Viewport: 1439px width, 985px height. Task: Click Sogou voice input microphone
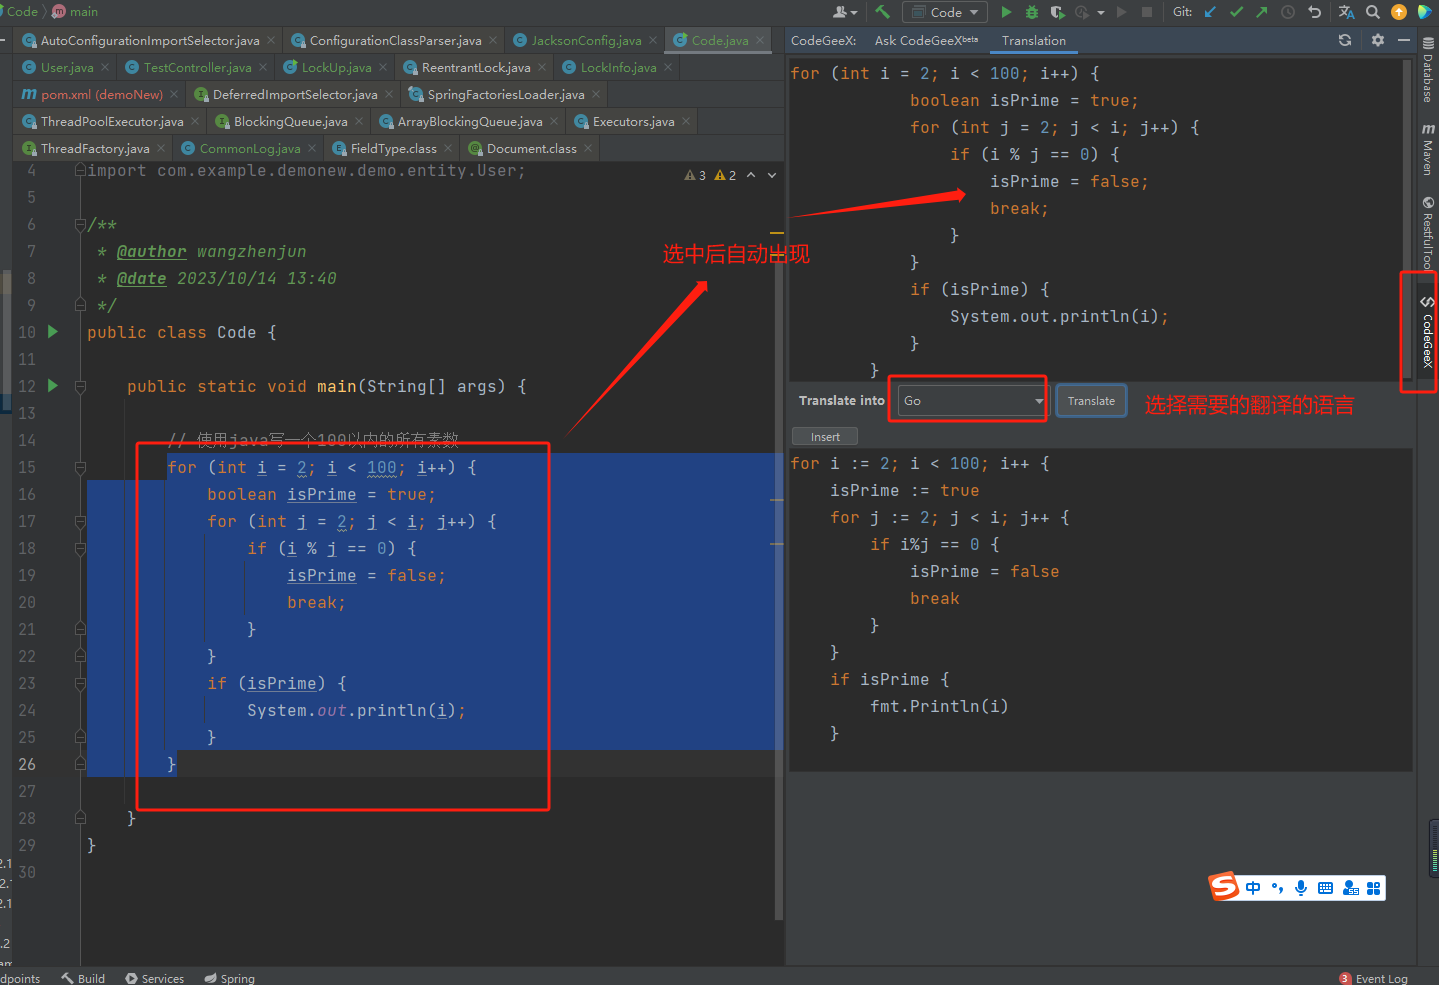[x=1301, y=888]
